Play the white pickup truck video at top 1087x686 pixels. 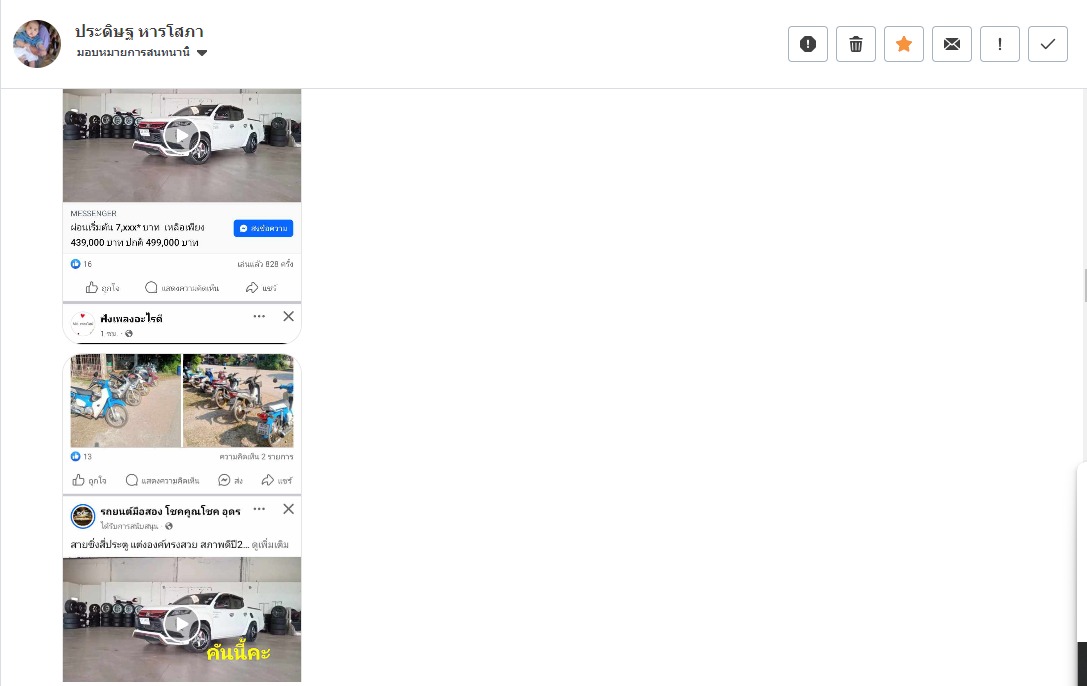point(182,136)
